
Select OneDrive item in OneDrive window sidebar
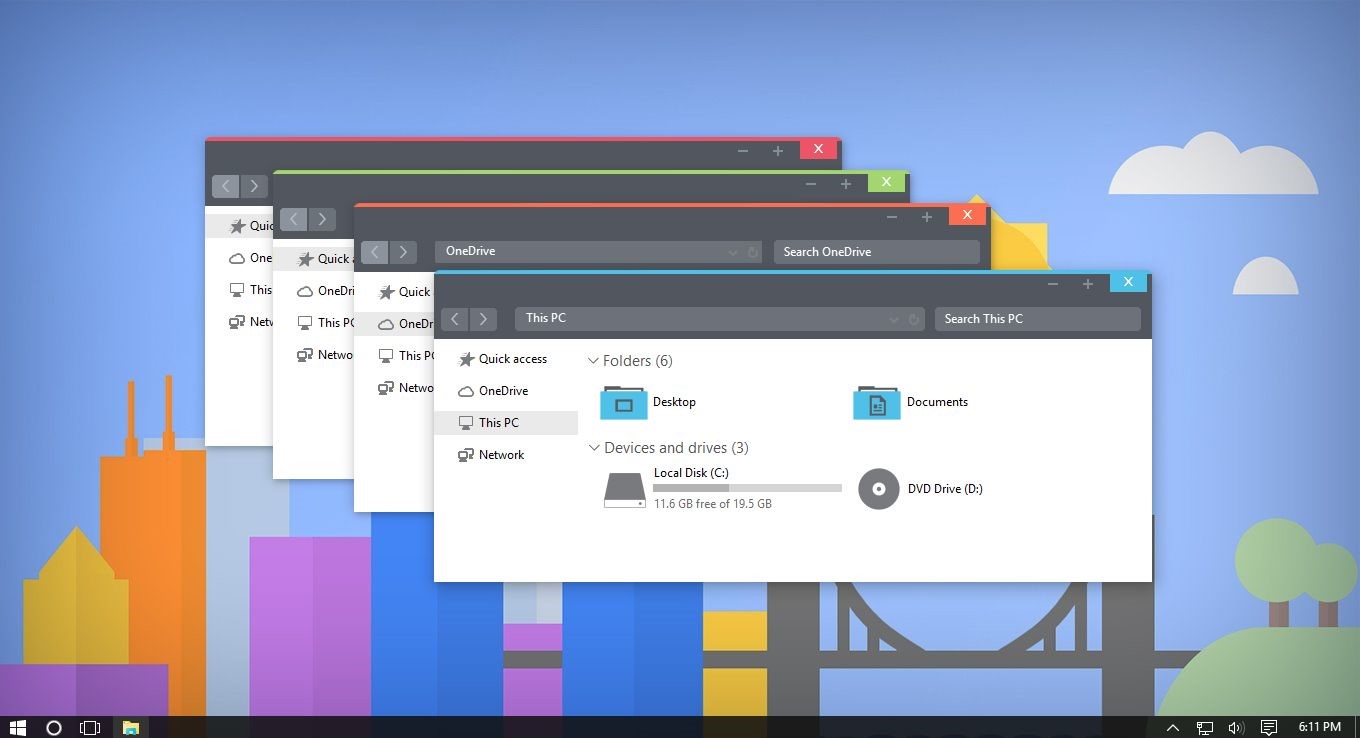395,324
